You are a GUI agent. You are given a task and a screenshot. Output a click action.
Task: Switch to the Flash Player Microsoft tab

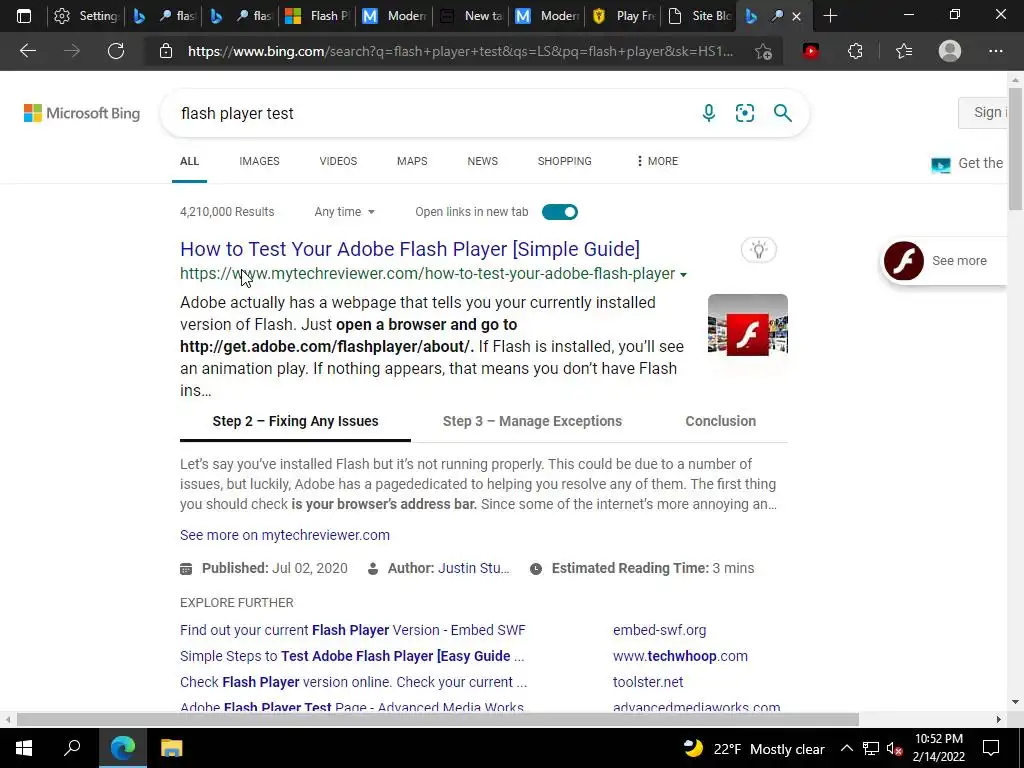[x=317, y=16]
